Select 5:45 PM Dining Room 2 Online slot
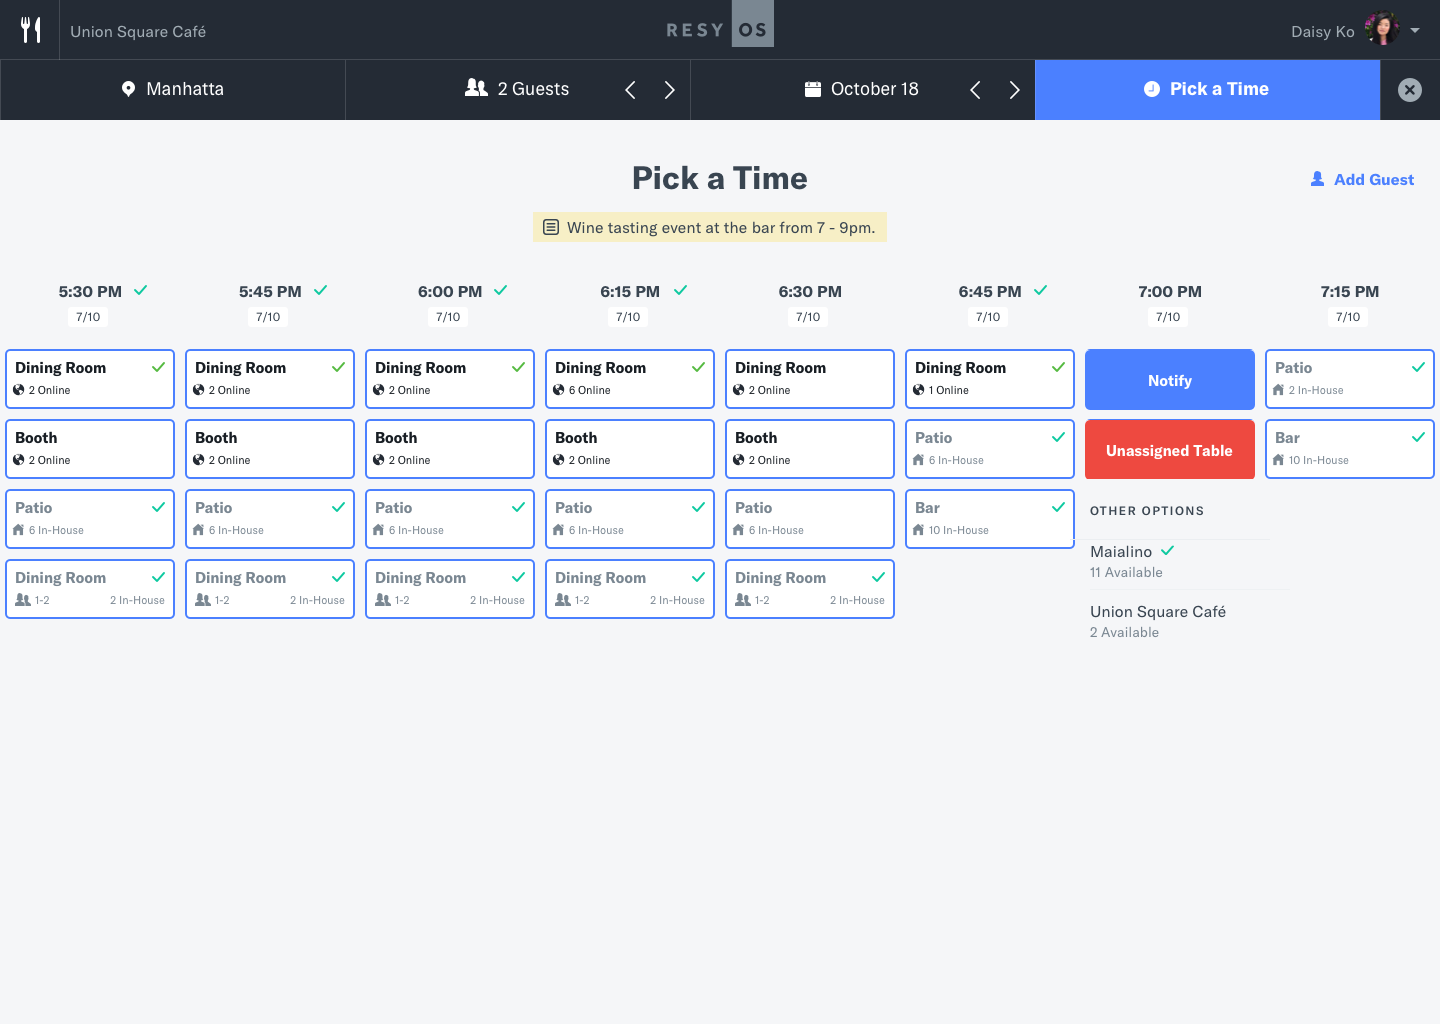This screenshot has height=1024, width=1440. tap(270, 379)
